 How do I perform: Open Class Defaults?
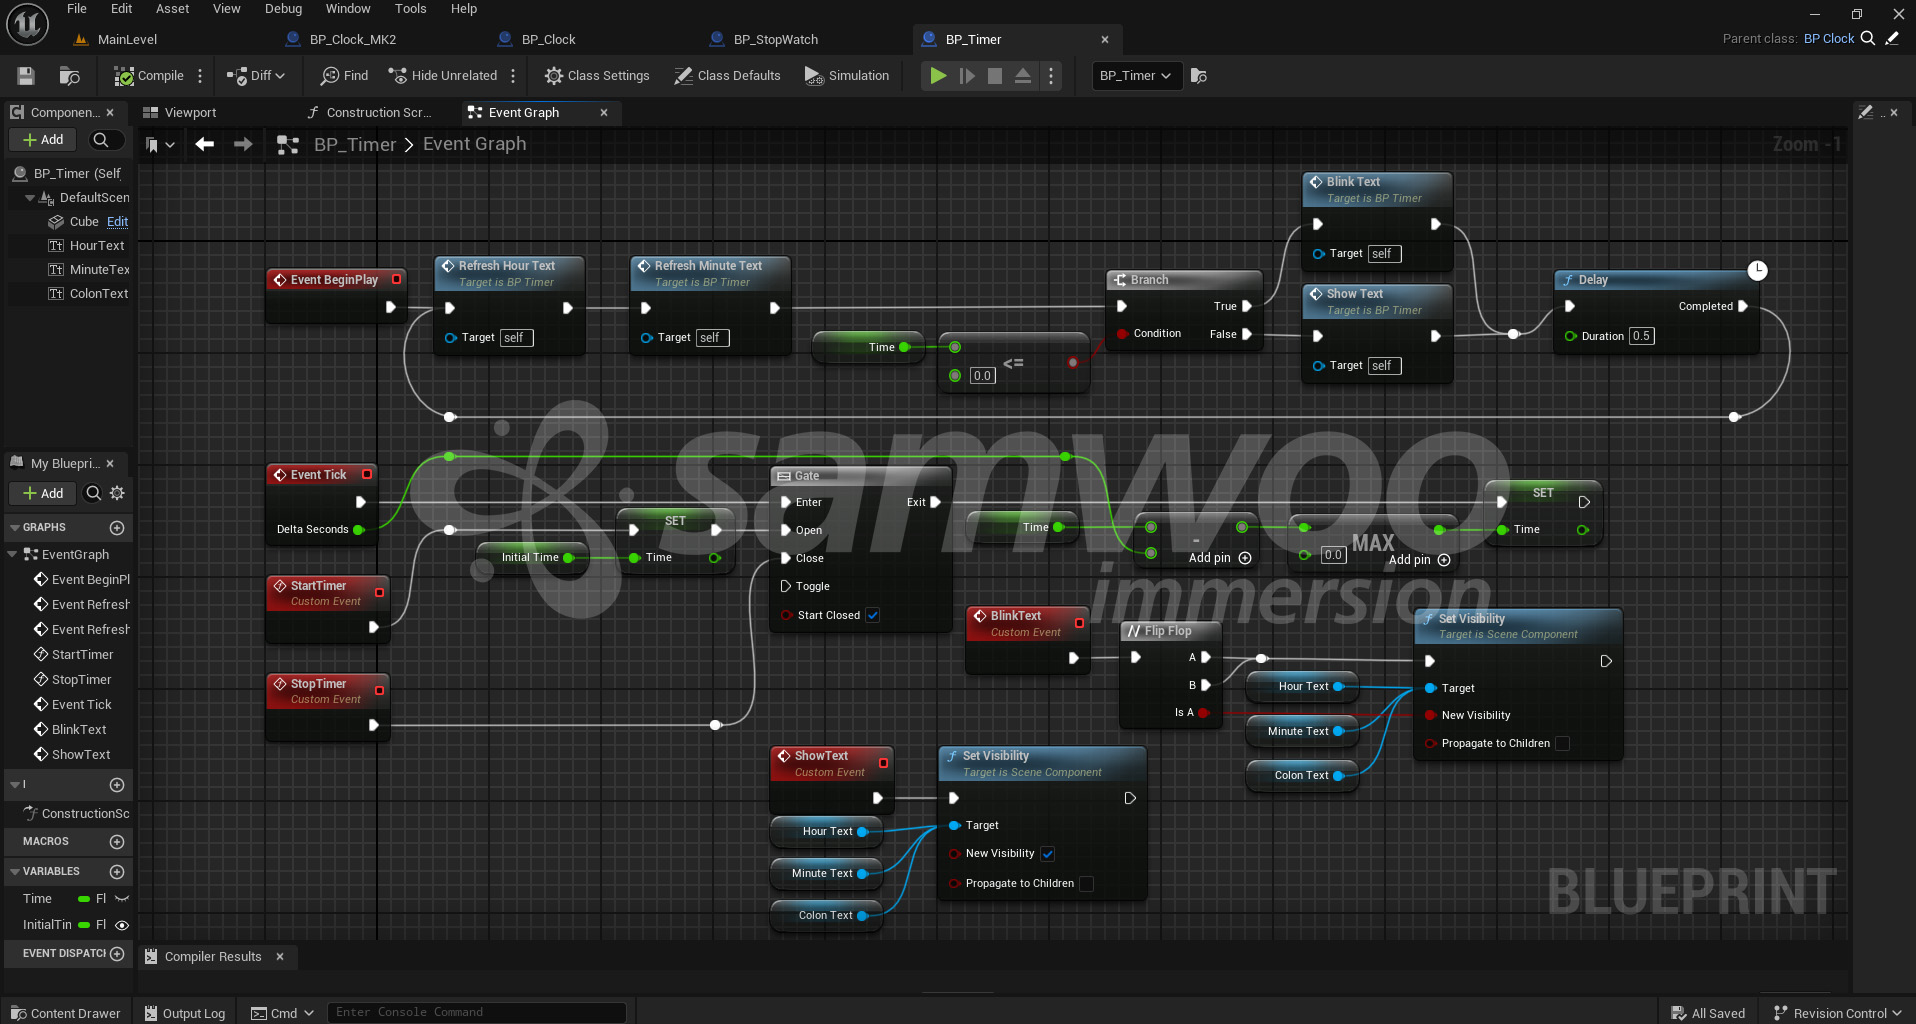point(727,76)
